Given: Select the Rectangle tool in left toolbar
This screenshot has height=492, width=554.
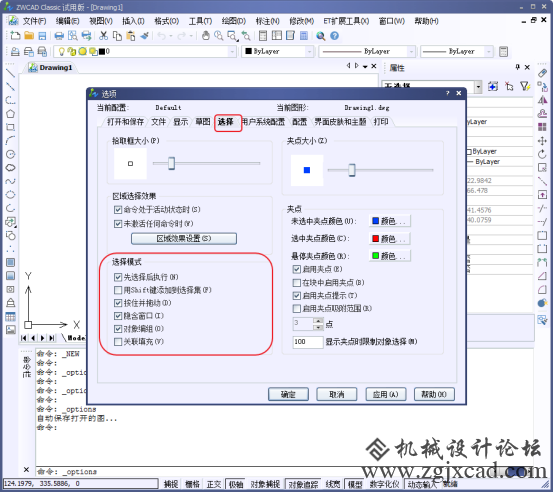Looking at the screenshot, I should tap(10, 127).
